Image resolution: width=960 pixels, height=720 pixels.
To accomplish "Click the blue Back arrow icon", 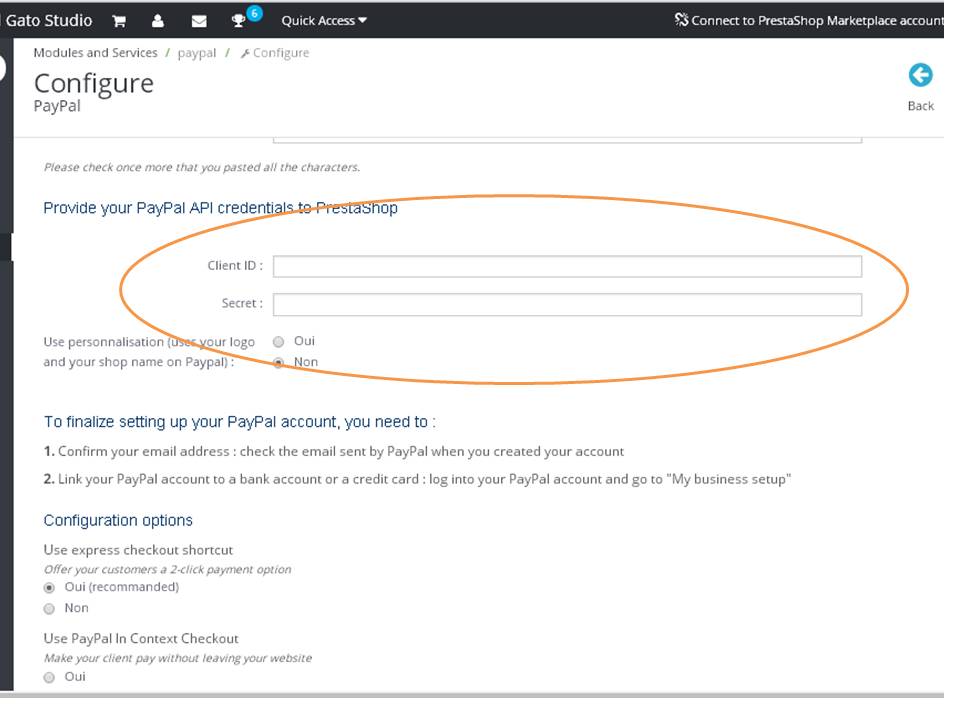I will [920, 75].
